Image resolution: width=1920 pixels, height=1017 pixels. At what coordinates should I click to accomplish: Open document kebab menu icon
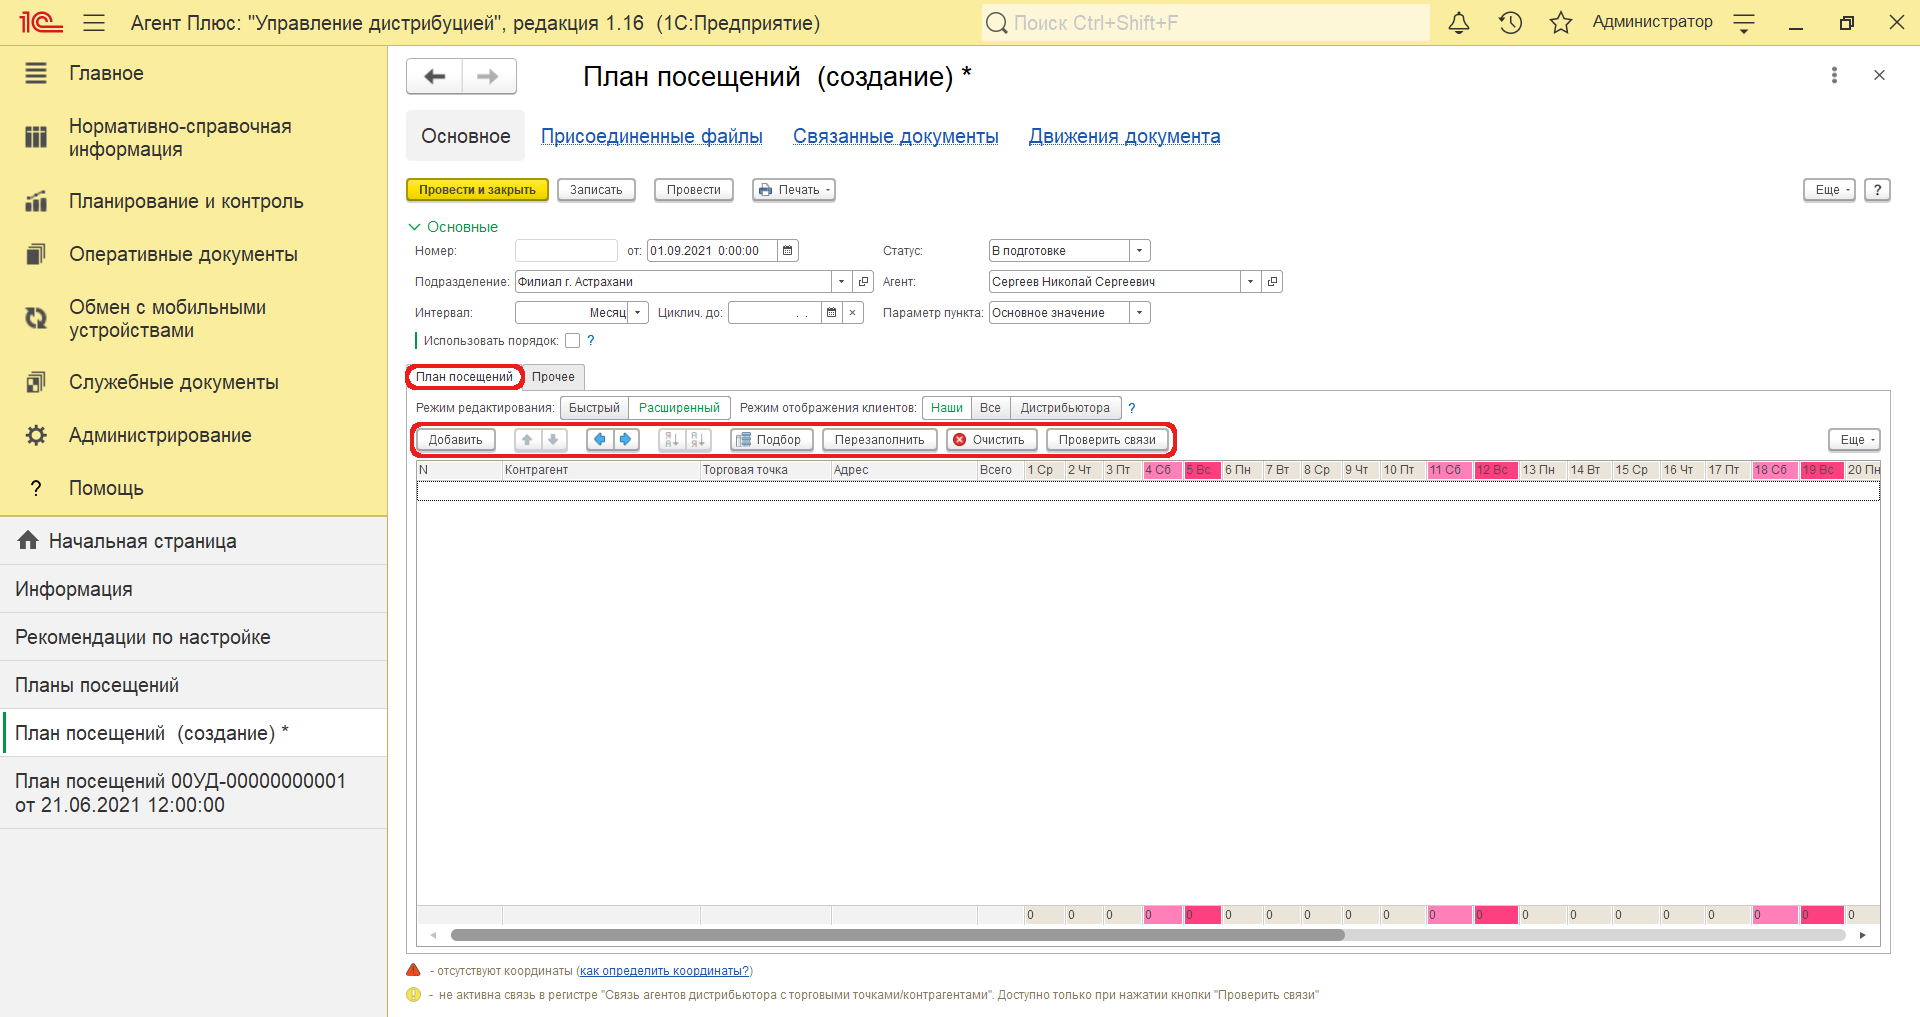click(x=1834, y=75)
